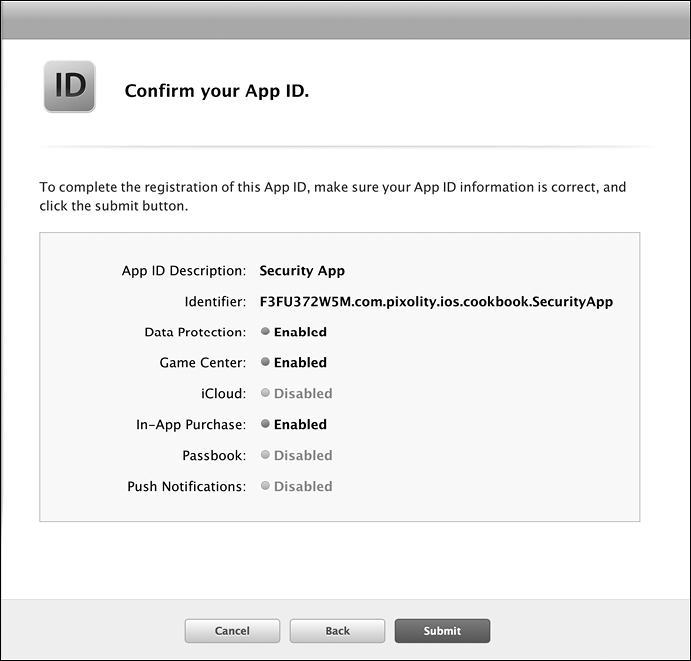Click the Identifier field label
This screenshot has width=691, height=661.
click(x=214, y=301)
